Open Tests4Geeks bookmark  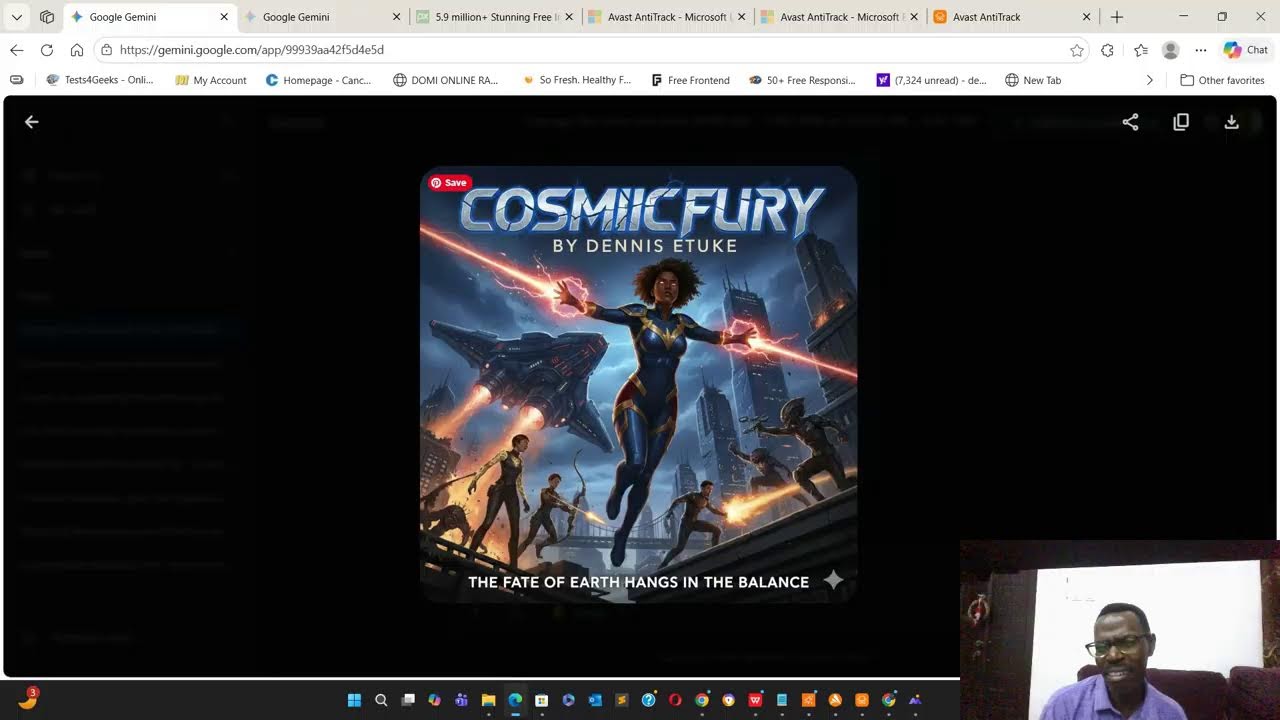pyautogui.click(x=100, y=80)
